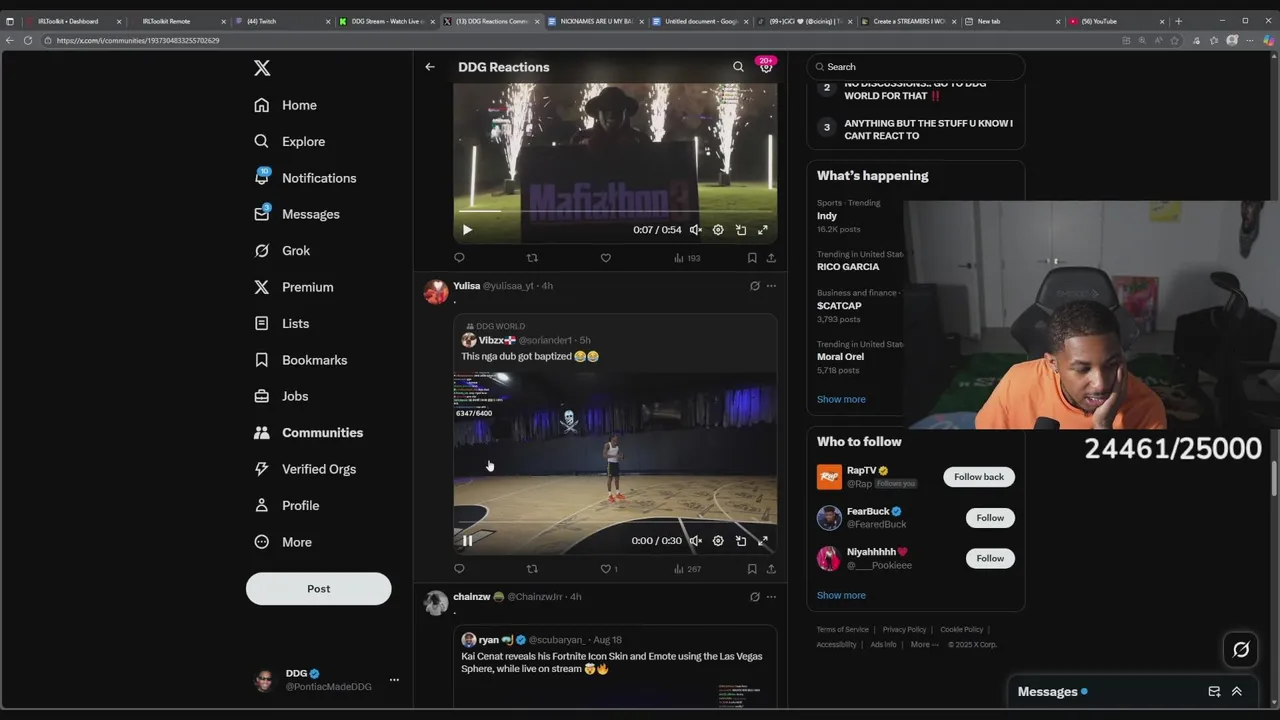Compose new message icon in Messages drawer
Screen dimensions: 1280x720
[1214, 691]
